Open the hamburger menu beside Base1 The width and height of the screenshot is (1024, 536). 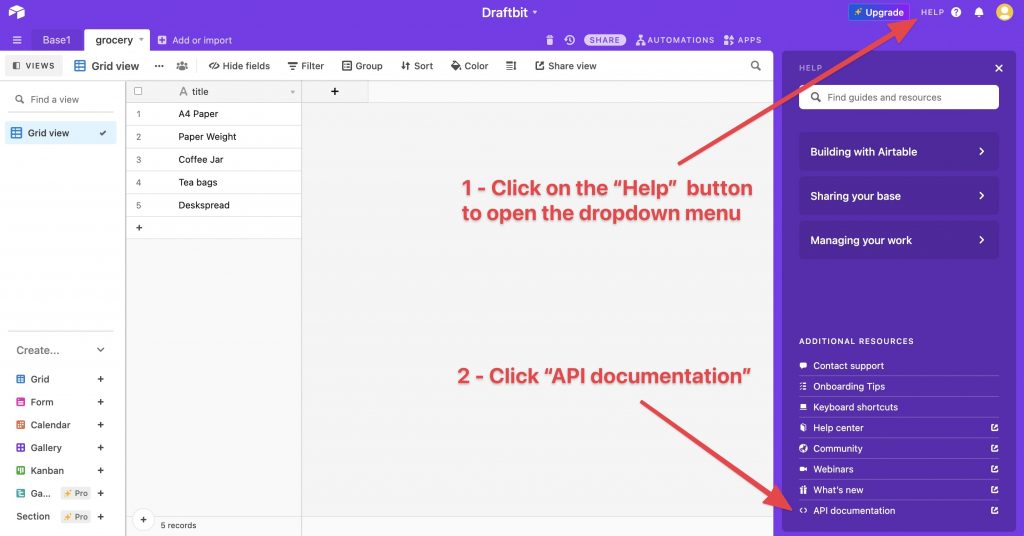(x=17, y=40)
